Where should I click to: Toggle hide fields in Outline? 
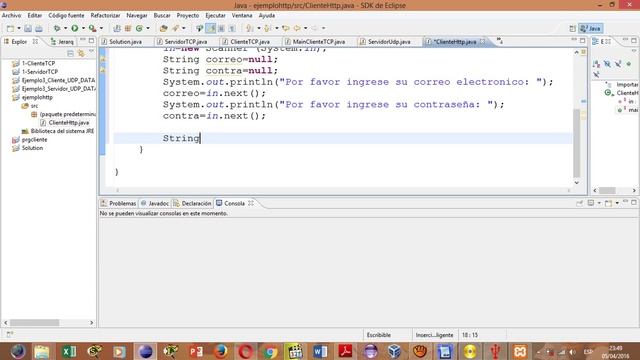(x=607, y=64)
